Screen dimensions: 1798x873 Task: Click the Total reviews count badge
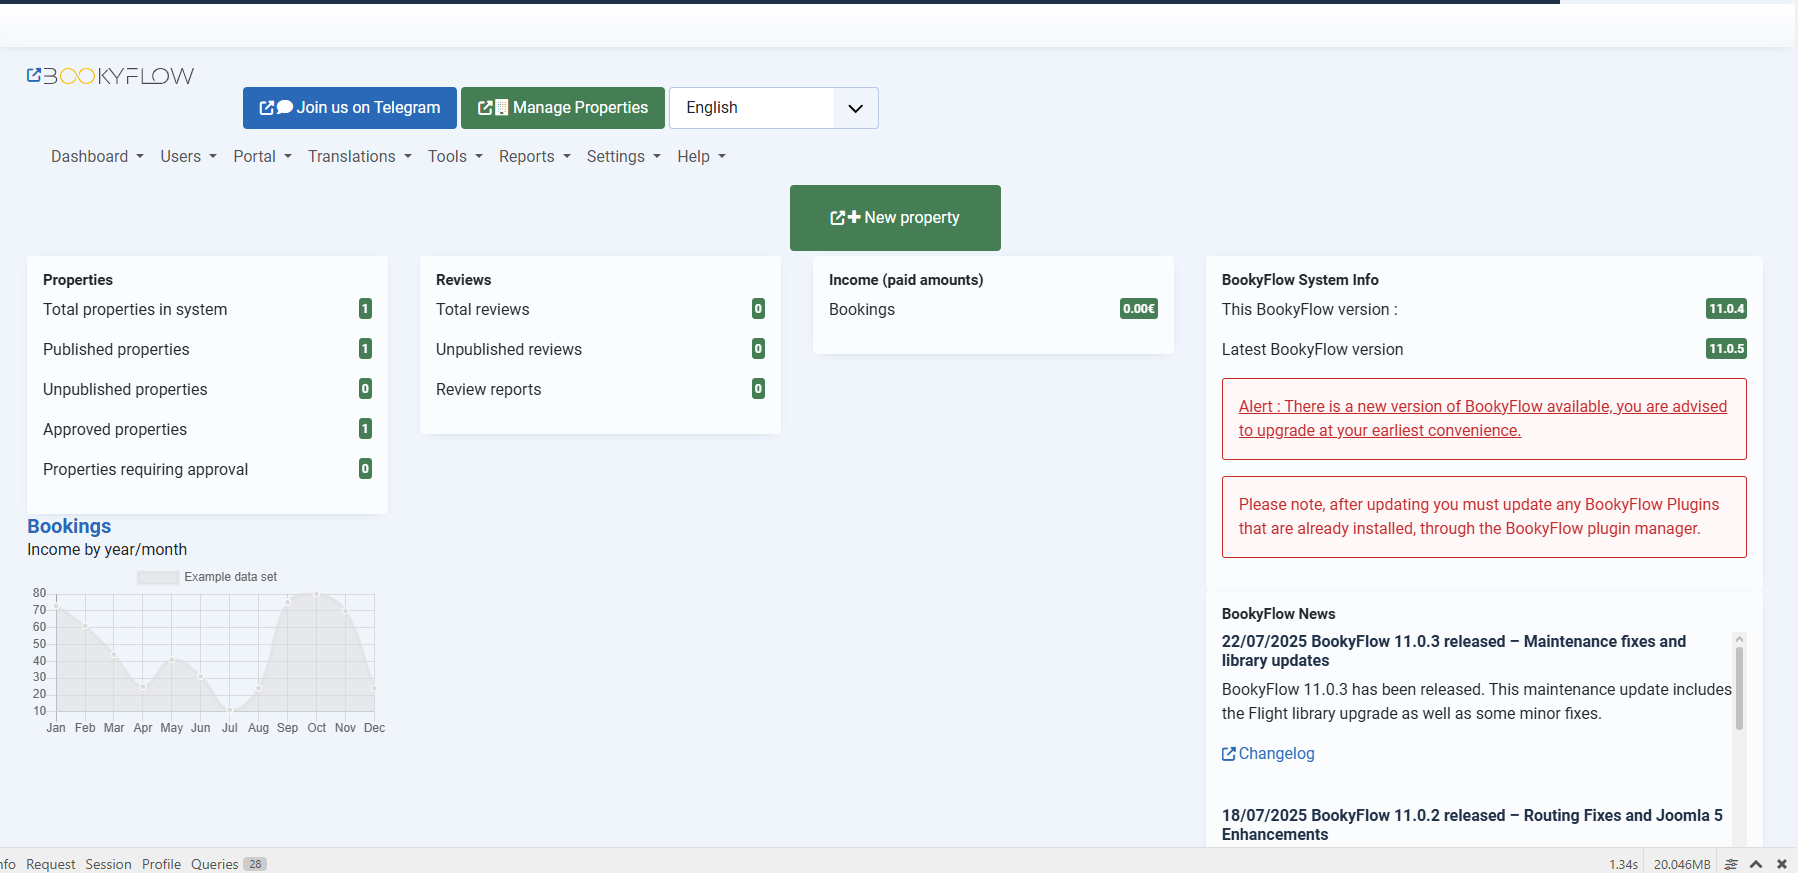[759, 309]
